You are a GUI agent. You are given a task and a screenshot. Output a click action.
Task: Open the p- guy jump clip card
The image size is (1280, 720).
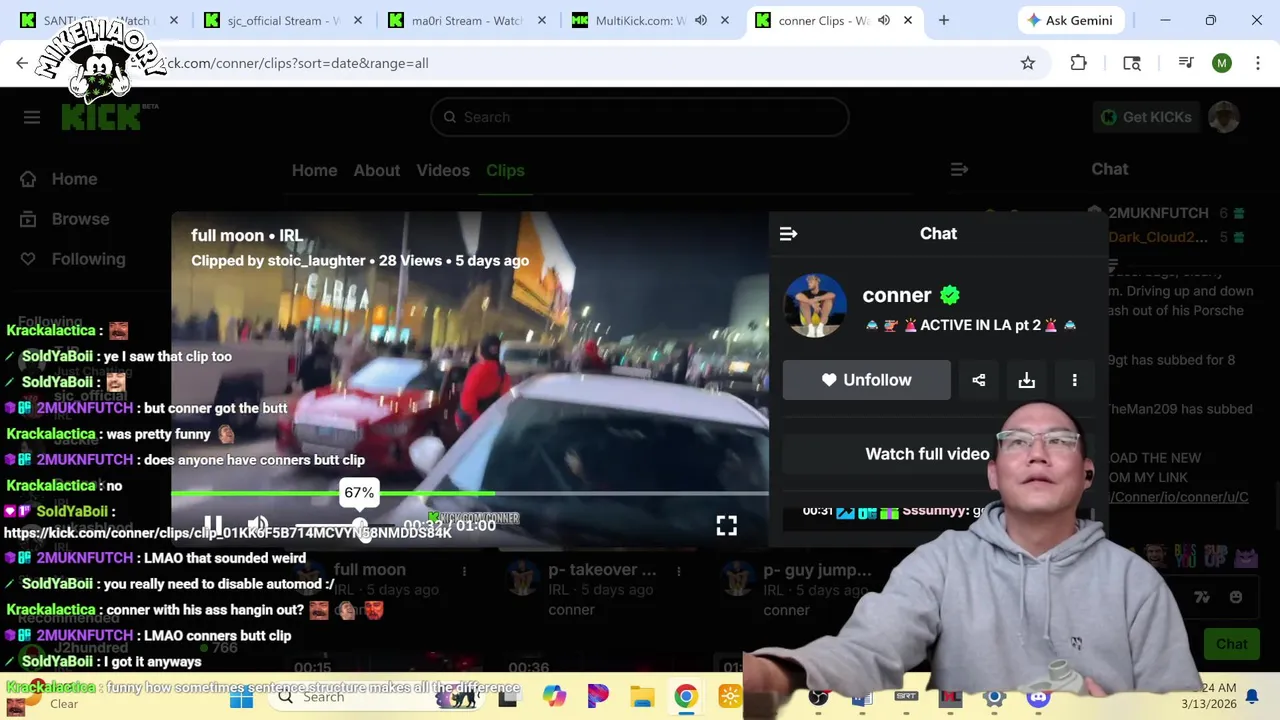coord(817,570)
